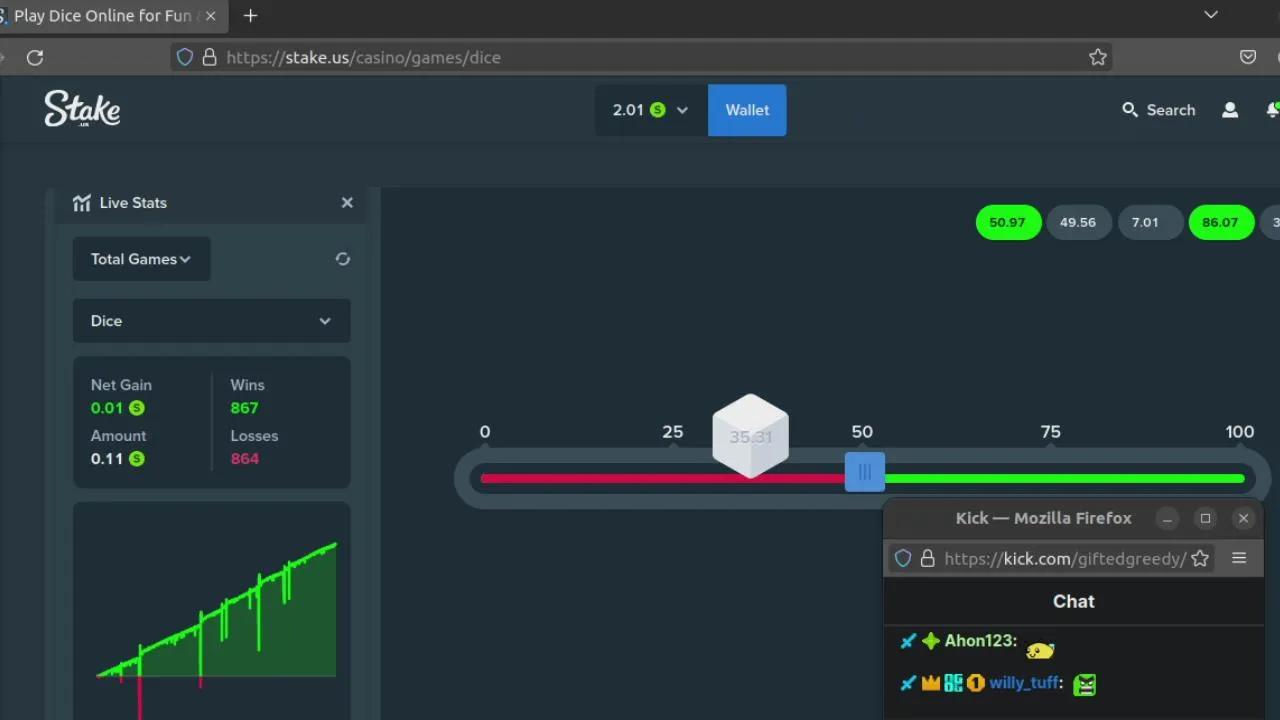The width and height of the screenshot is (1280, 720).
Task: Click the stake.us address bar
Action: click(640, 57)
